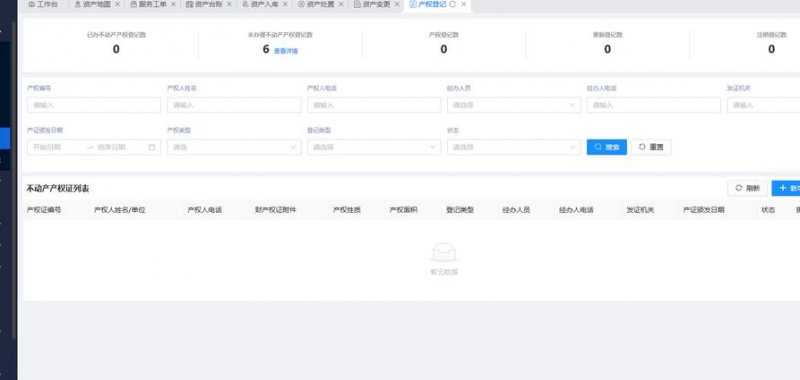This screenshot has height=380, width=800.
Task: Focus the 产权人电话 input field
Action: coord(374,105)
